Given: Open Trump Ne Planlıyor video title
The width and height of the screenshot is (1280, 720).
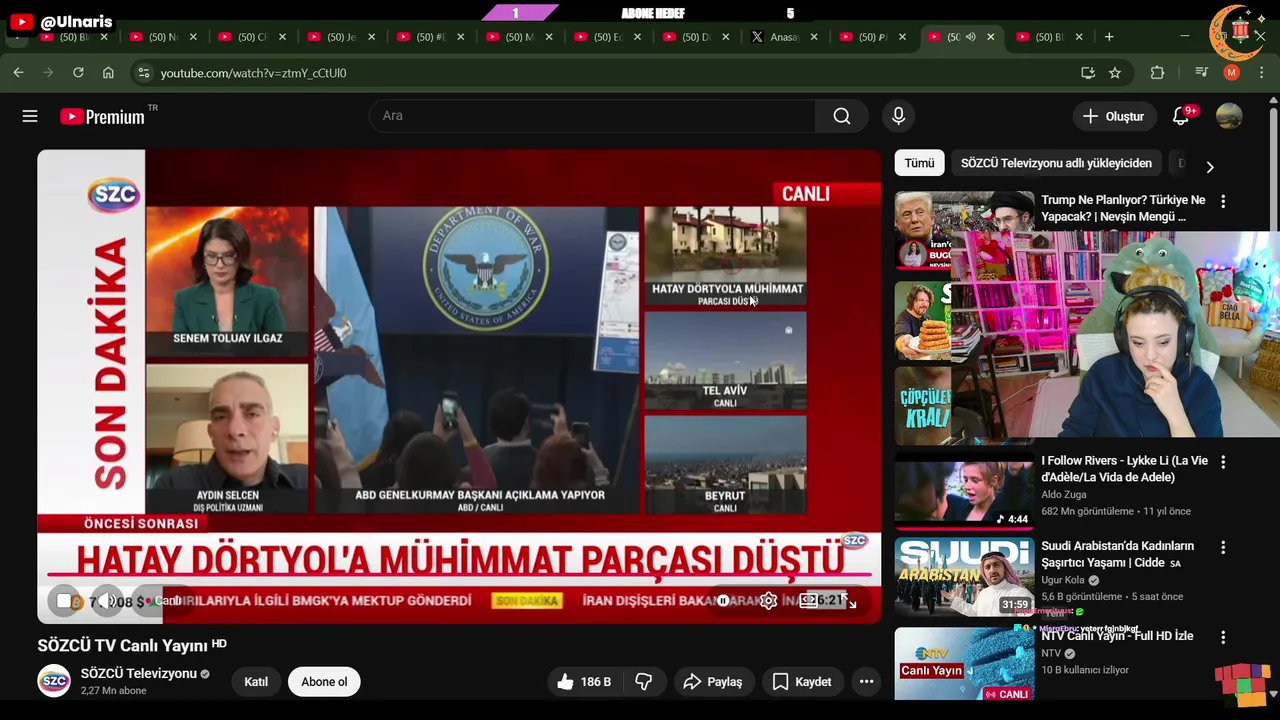Looking at the screenshot, I should click(1123, 208).
